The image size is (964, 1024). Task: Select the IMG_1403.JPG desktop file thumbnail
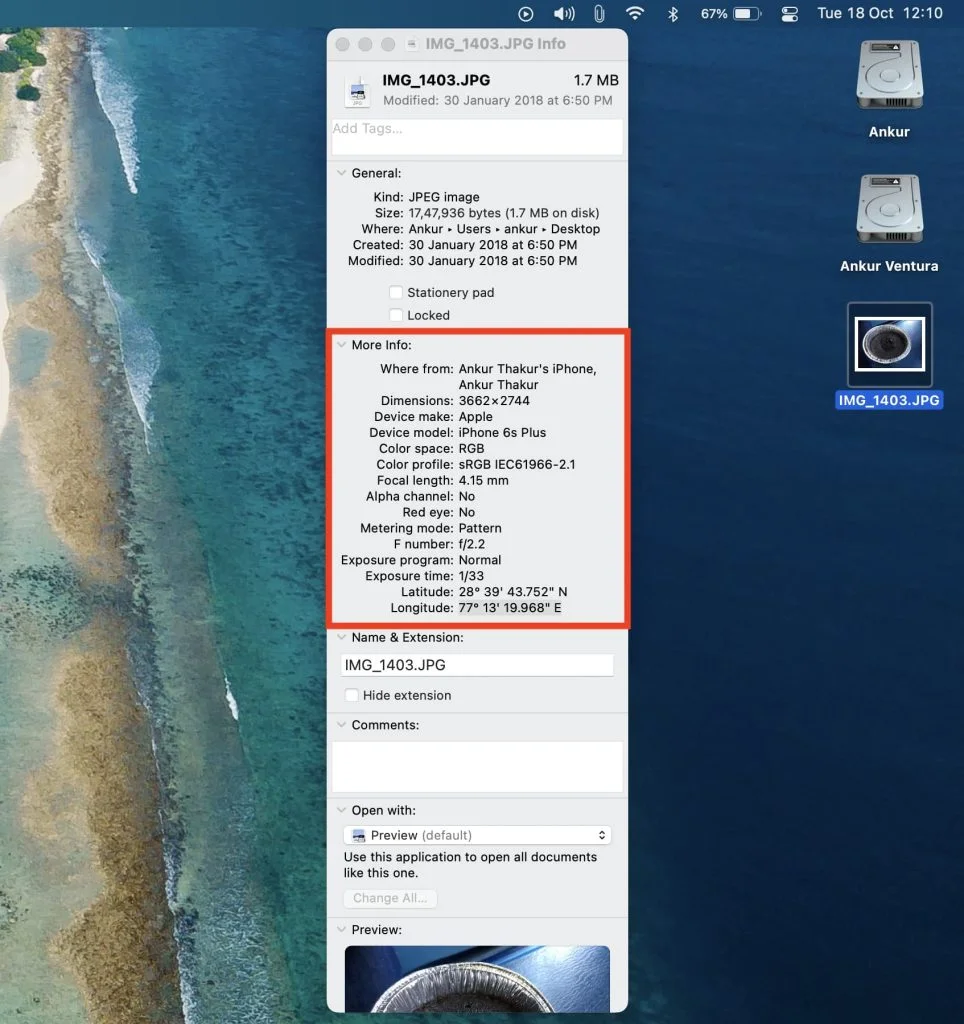coord(890,344)
